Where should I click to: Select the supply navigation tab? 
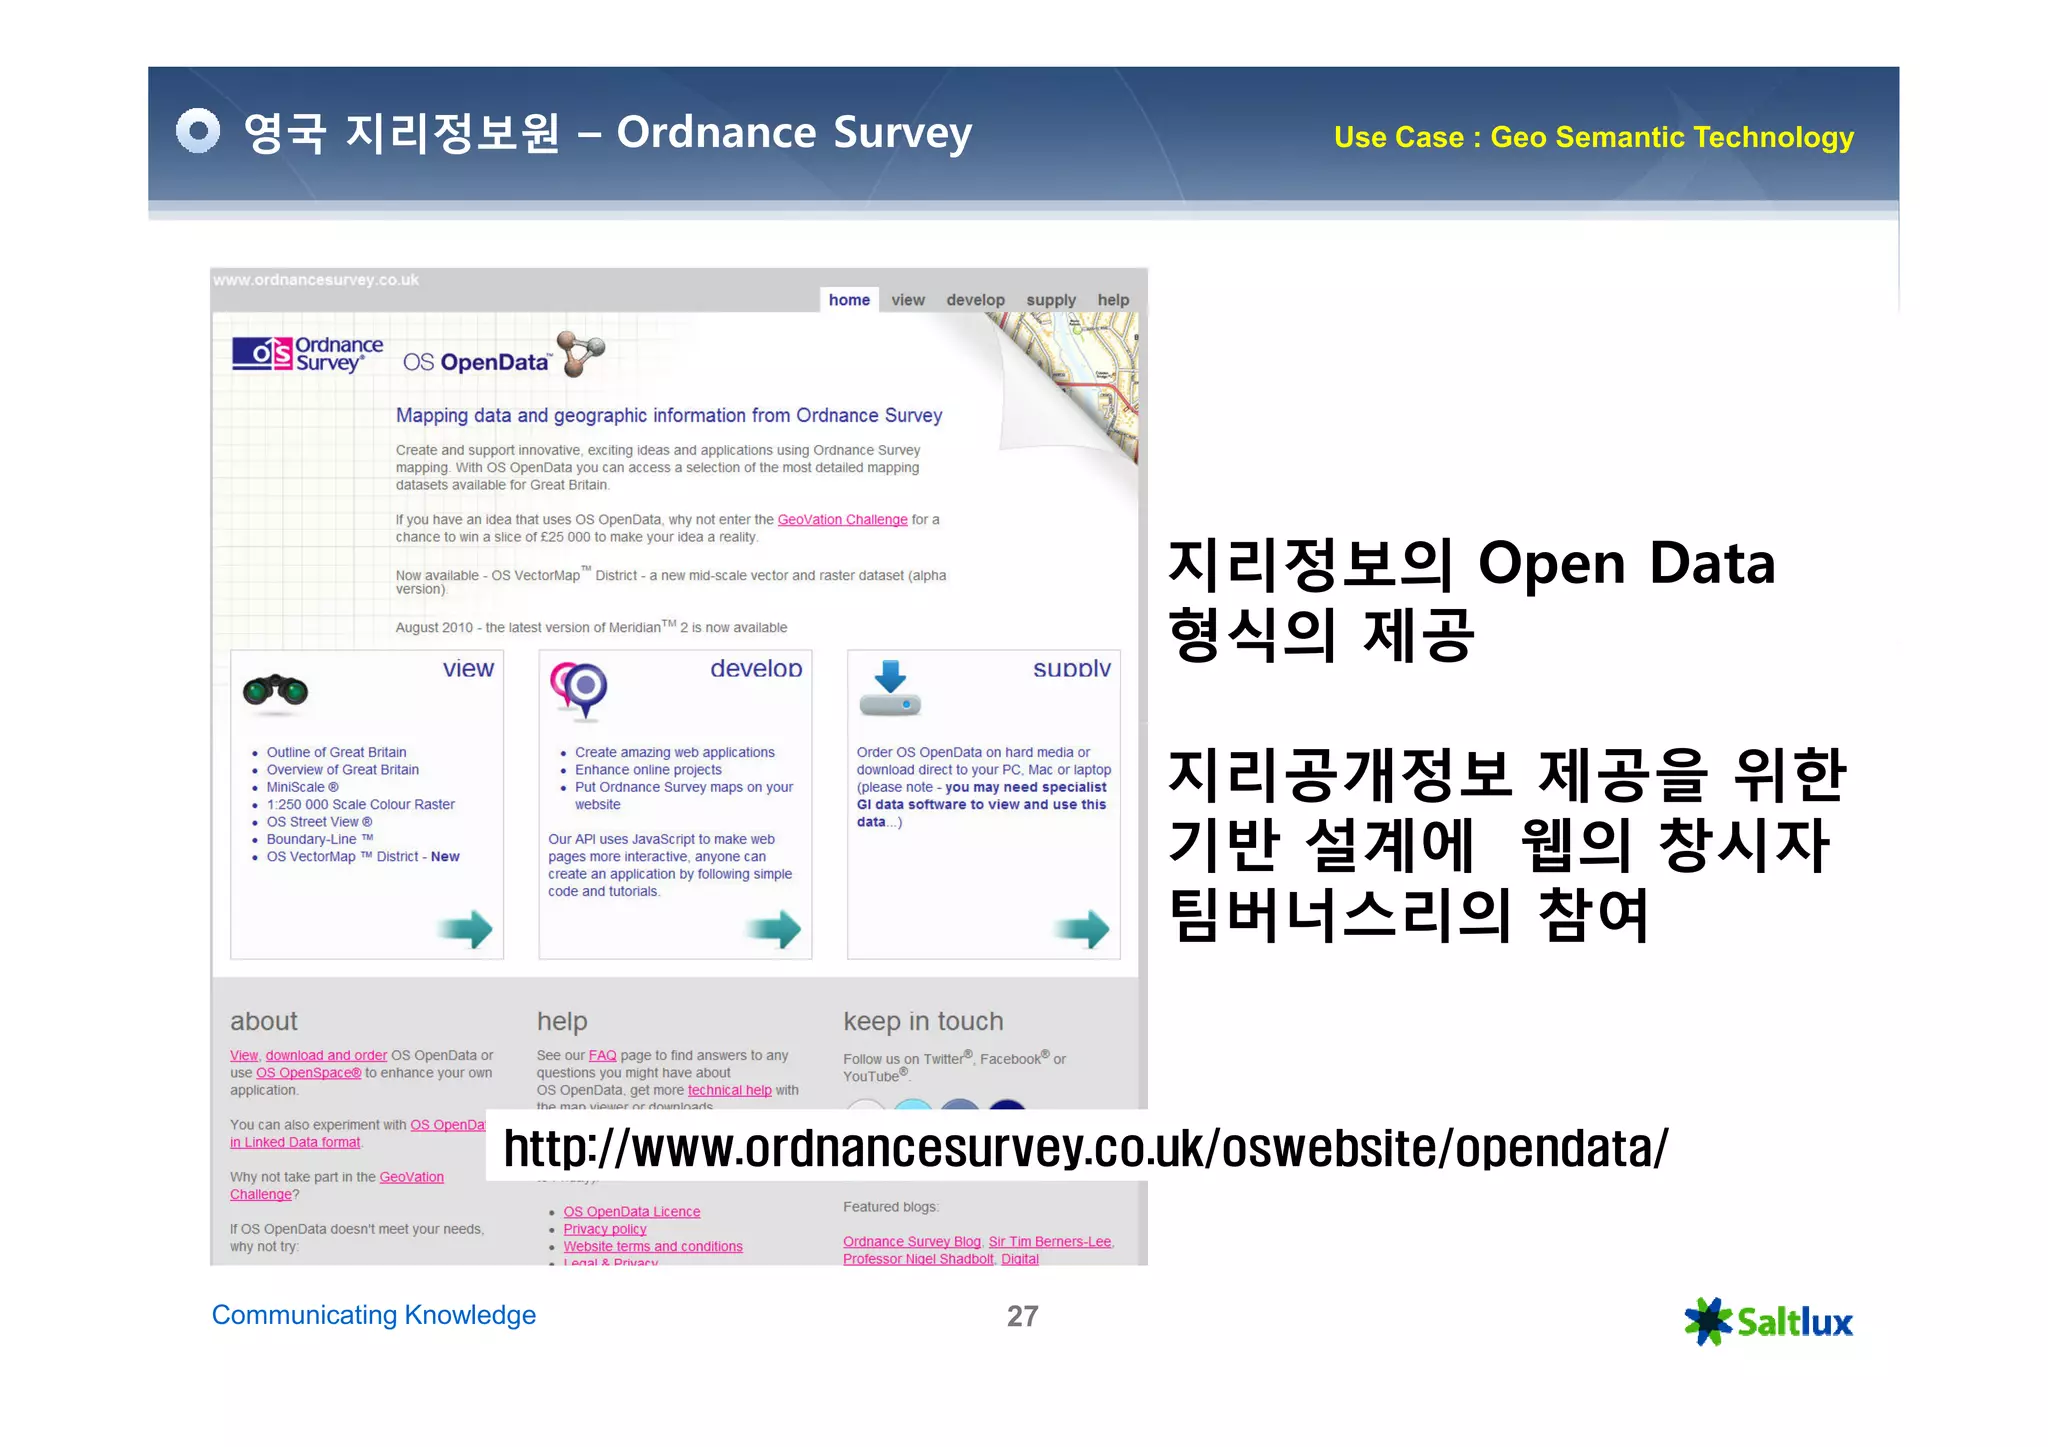1051,300
